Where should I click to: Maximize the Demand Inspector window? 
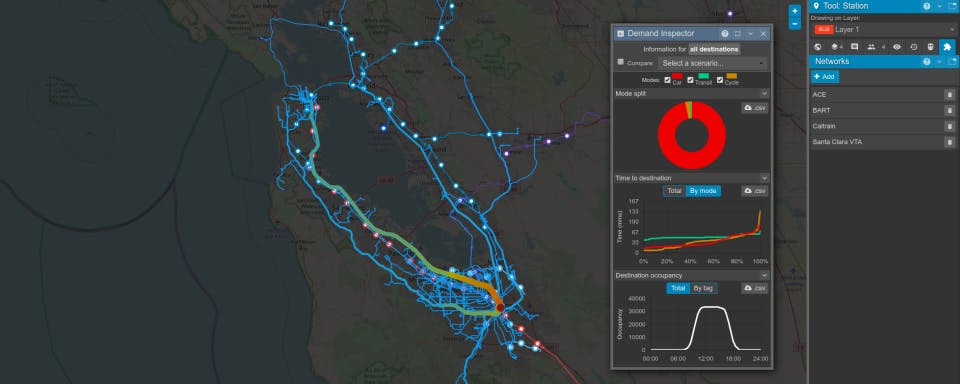click(x=738, y=34)
